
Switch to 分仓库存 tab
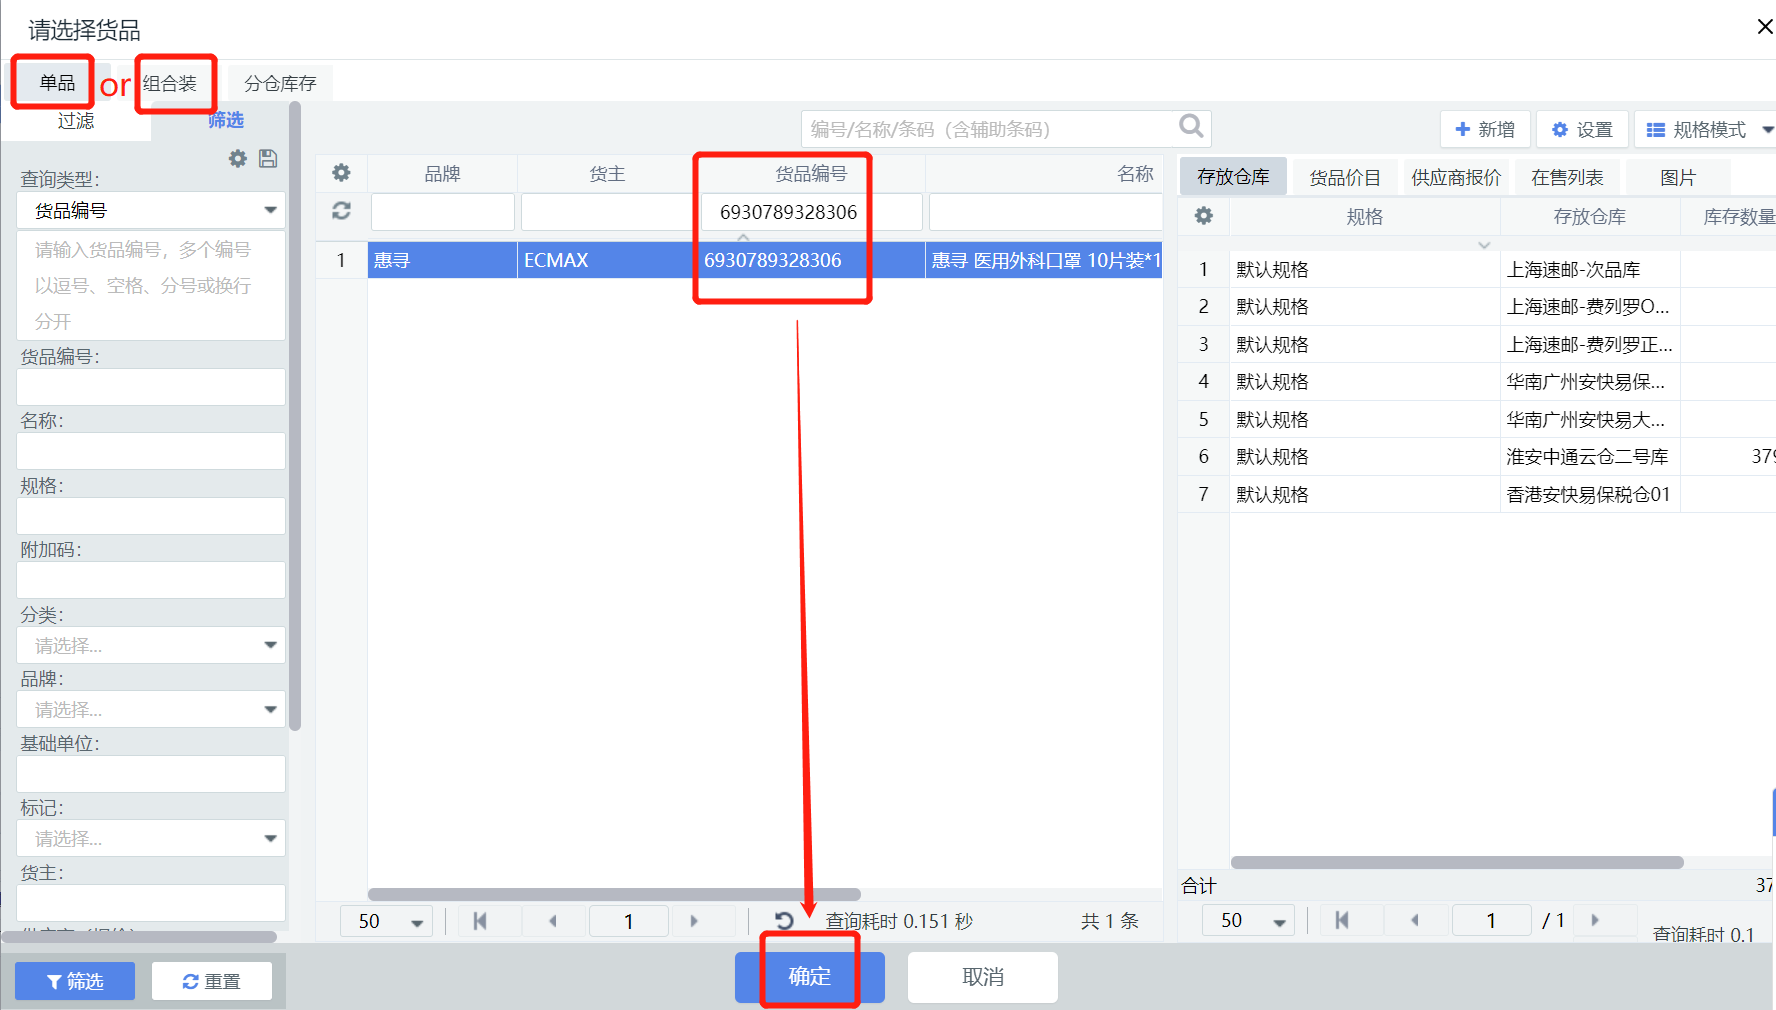pyautogui.click(x=280, y=83)
